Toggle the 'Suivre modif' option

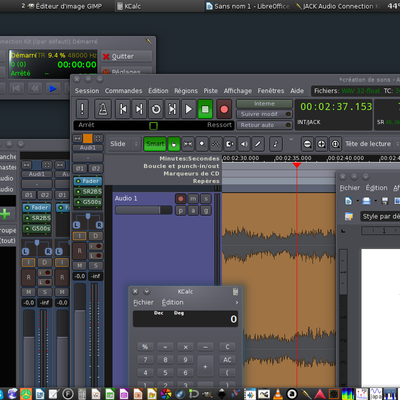point(264,114)
